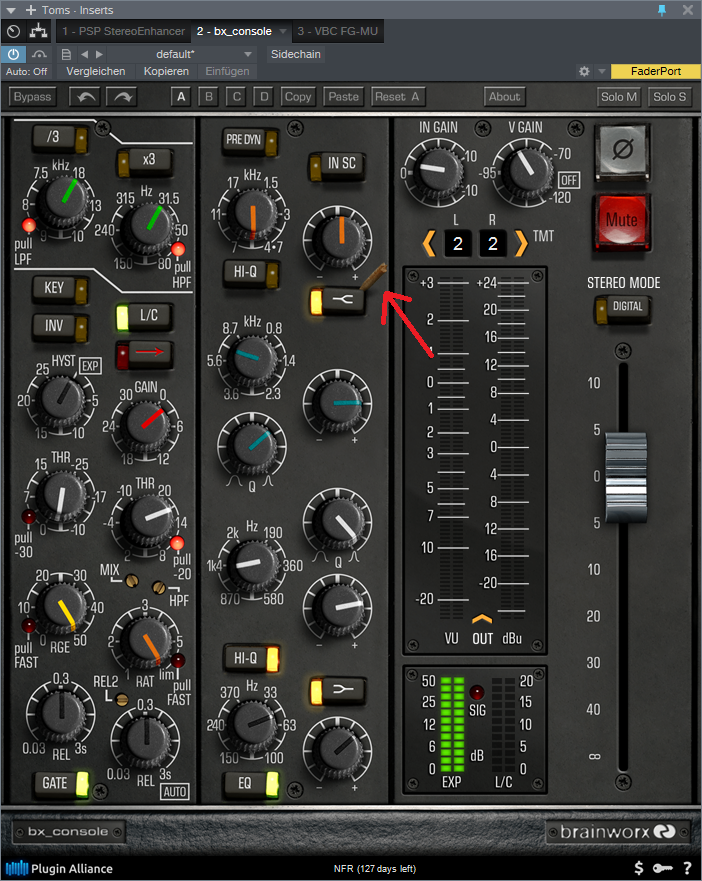Toggle the upper HI-Q switch
The height and width of the screenshot is (881, 702).
pyautogui.click(x=250, y=272)
